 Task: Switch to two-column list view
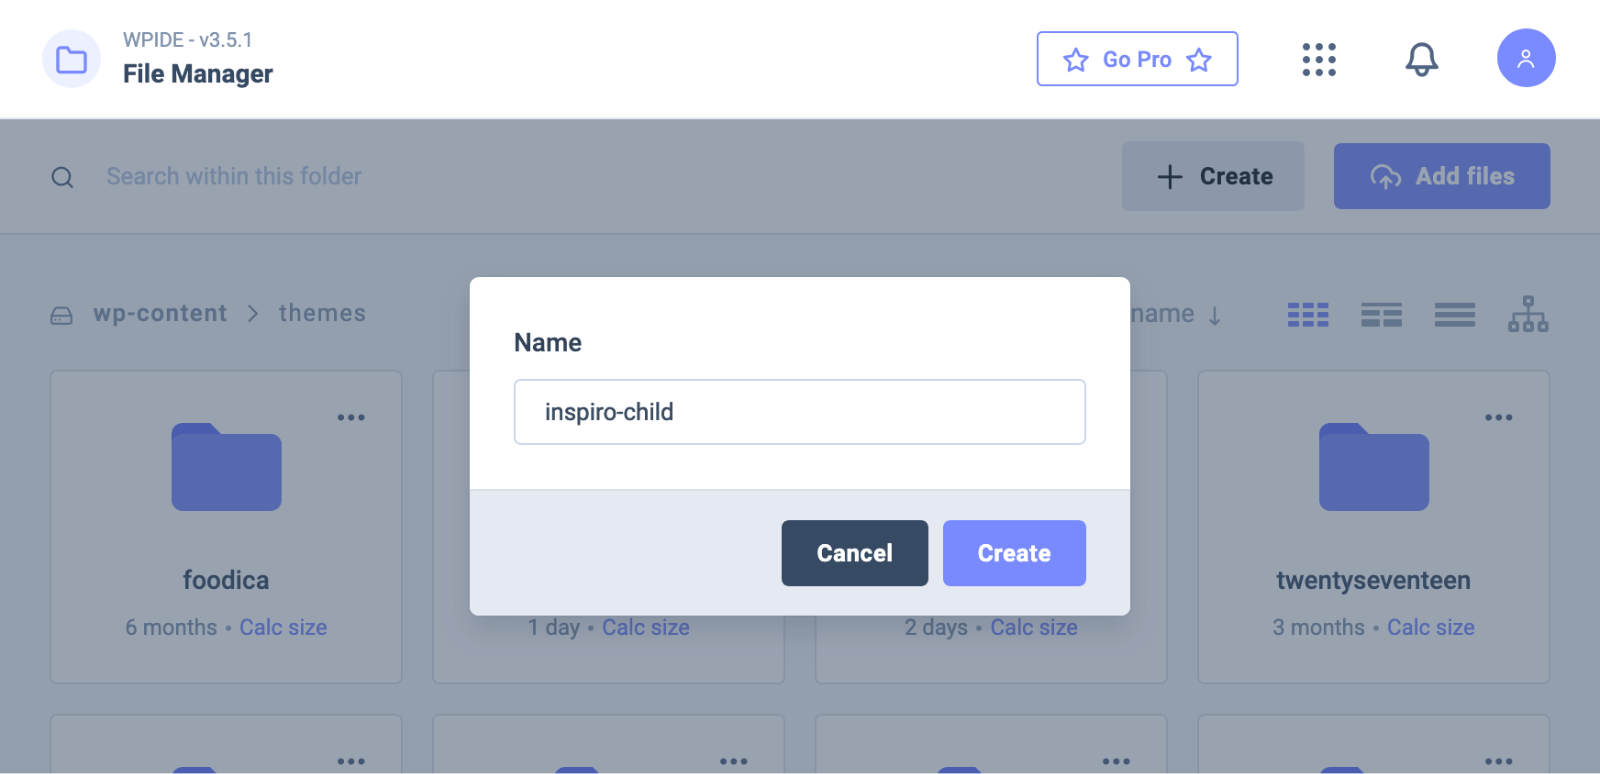click(x=1381, y=315)
